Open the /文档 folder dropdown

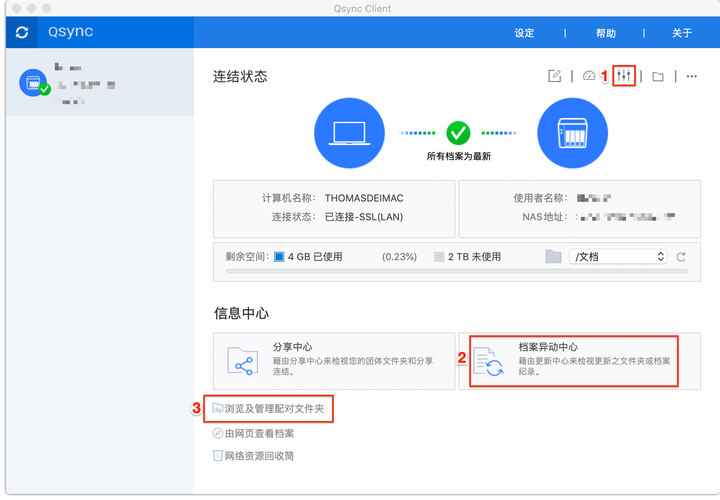(x=618, y=256)
